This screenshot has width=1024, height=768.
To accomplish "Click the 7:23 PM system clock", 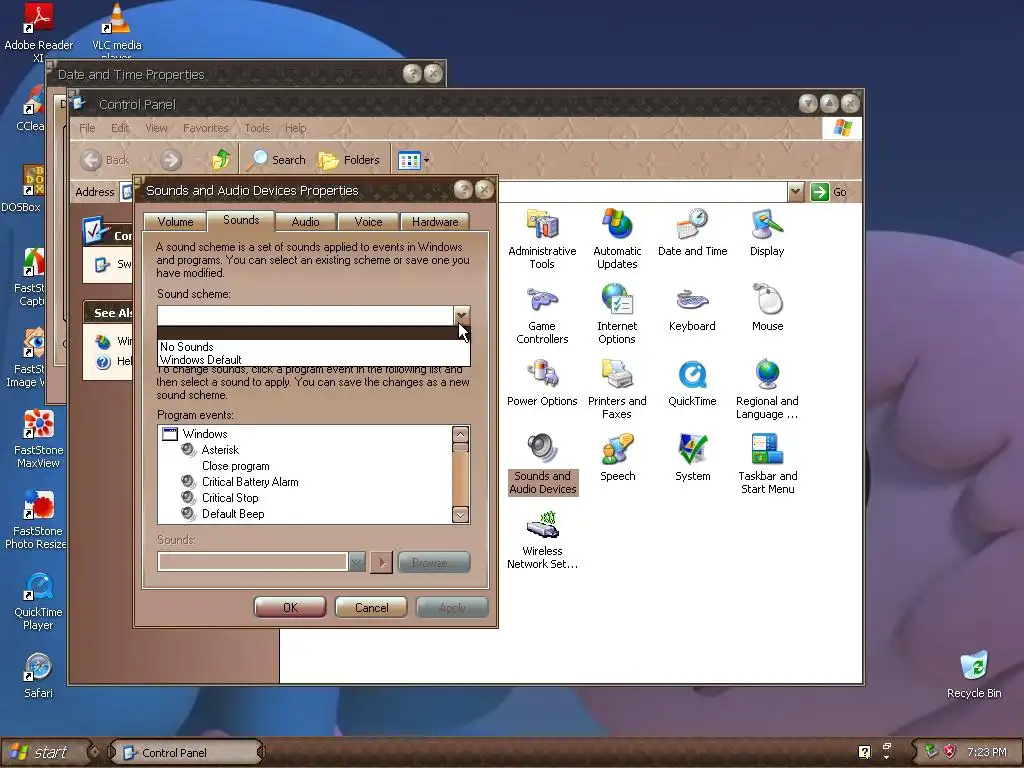I will [987, 752].
